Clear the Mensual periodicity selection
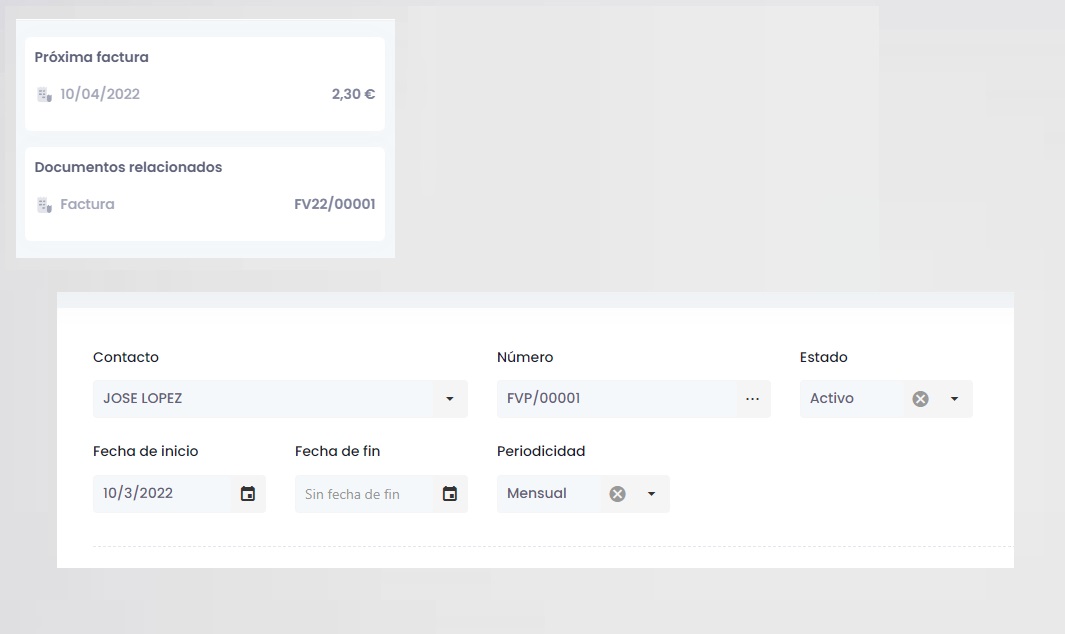1065x634 pixels. 617,494
